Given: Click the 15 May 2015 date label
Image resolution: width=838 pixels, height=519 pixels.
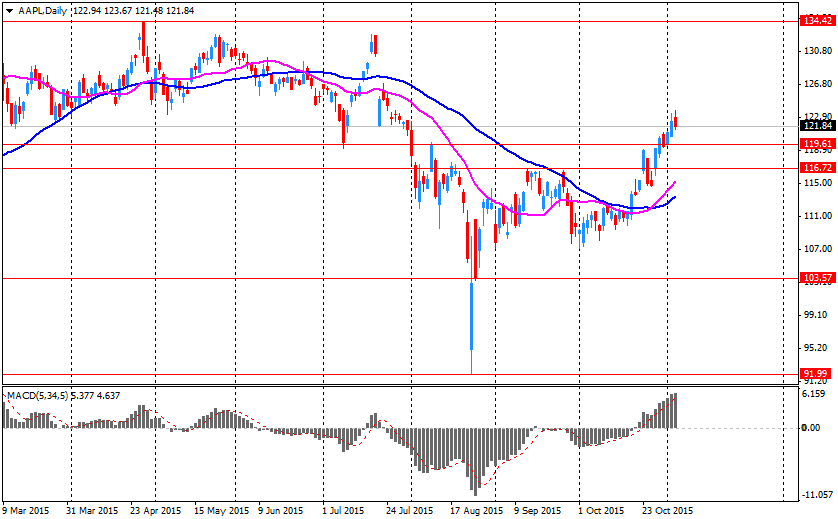Looking at the screenshot, I should [221, 510].
